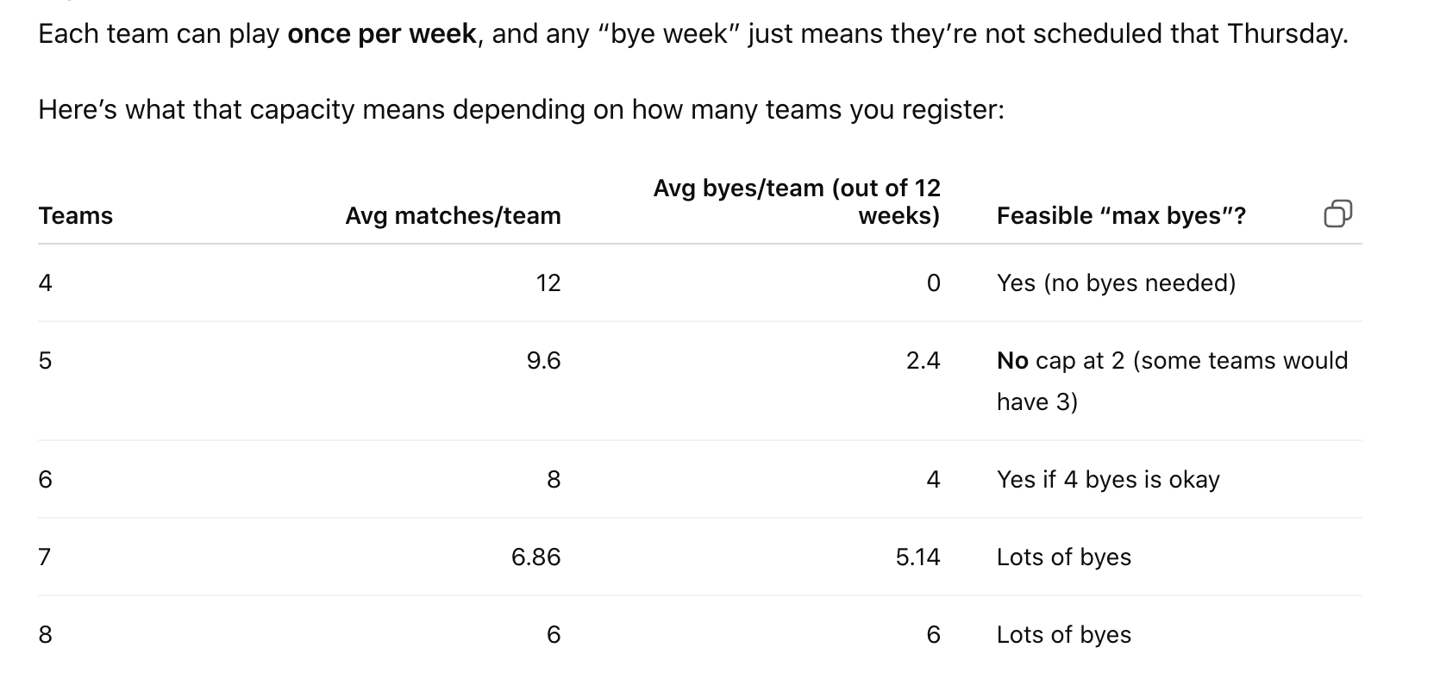Select the Avg bytes/team column header
Image resolution: width=1440 pixels, height=677 pixels.
[797, 202]
